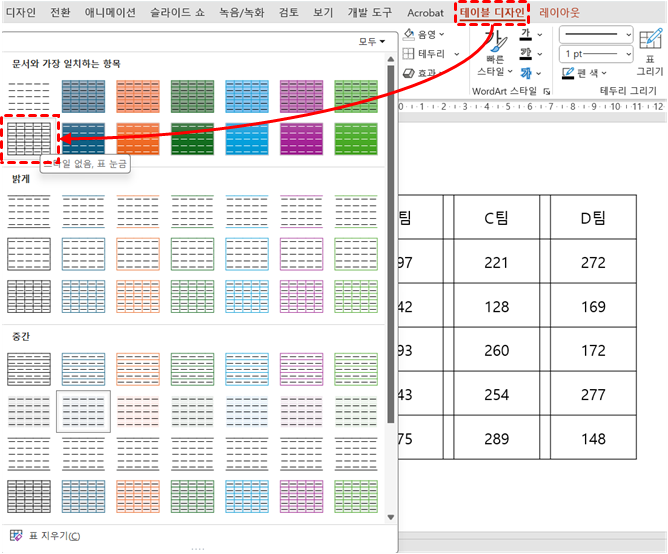Open WordArt Styles dialog launcher
The height and width of the screenshot is (554, 668).
[x=546, y=91]
